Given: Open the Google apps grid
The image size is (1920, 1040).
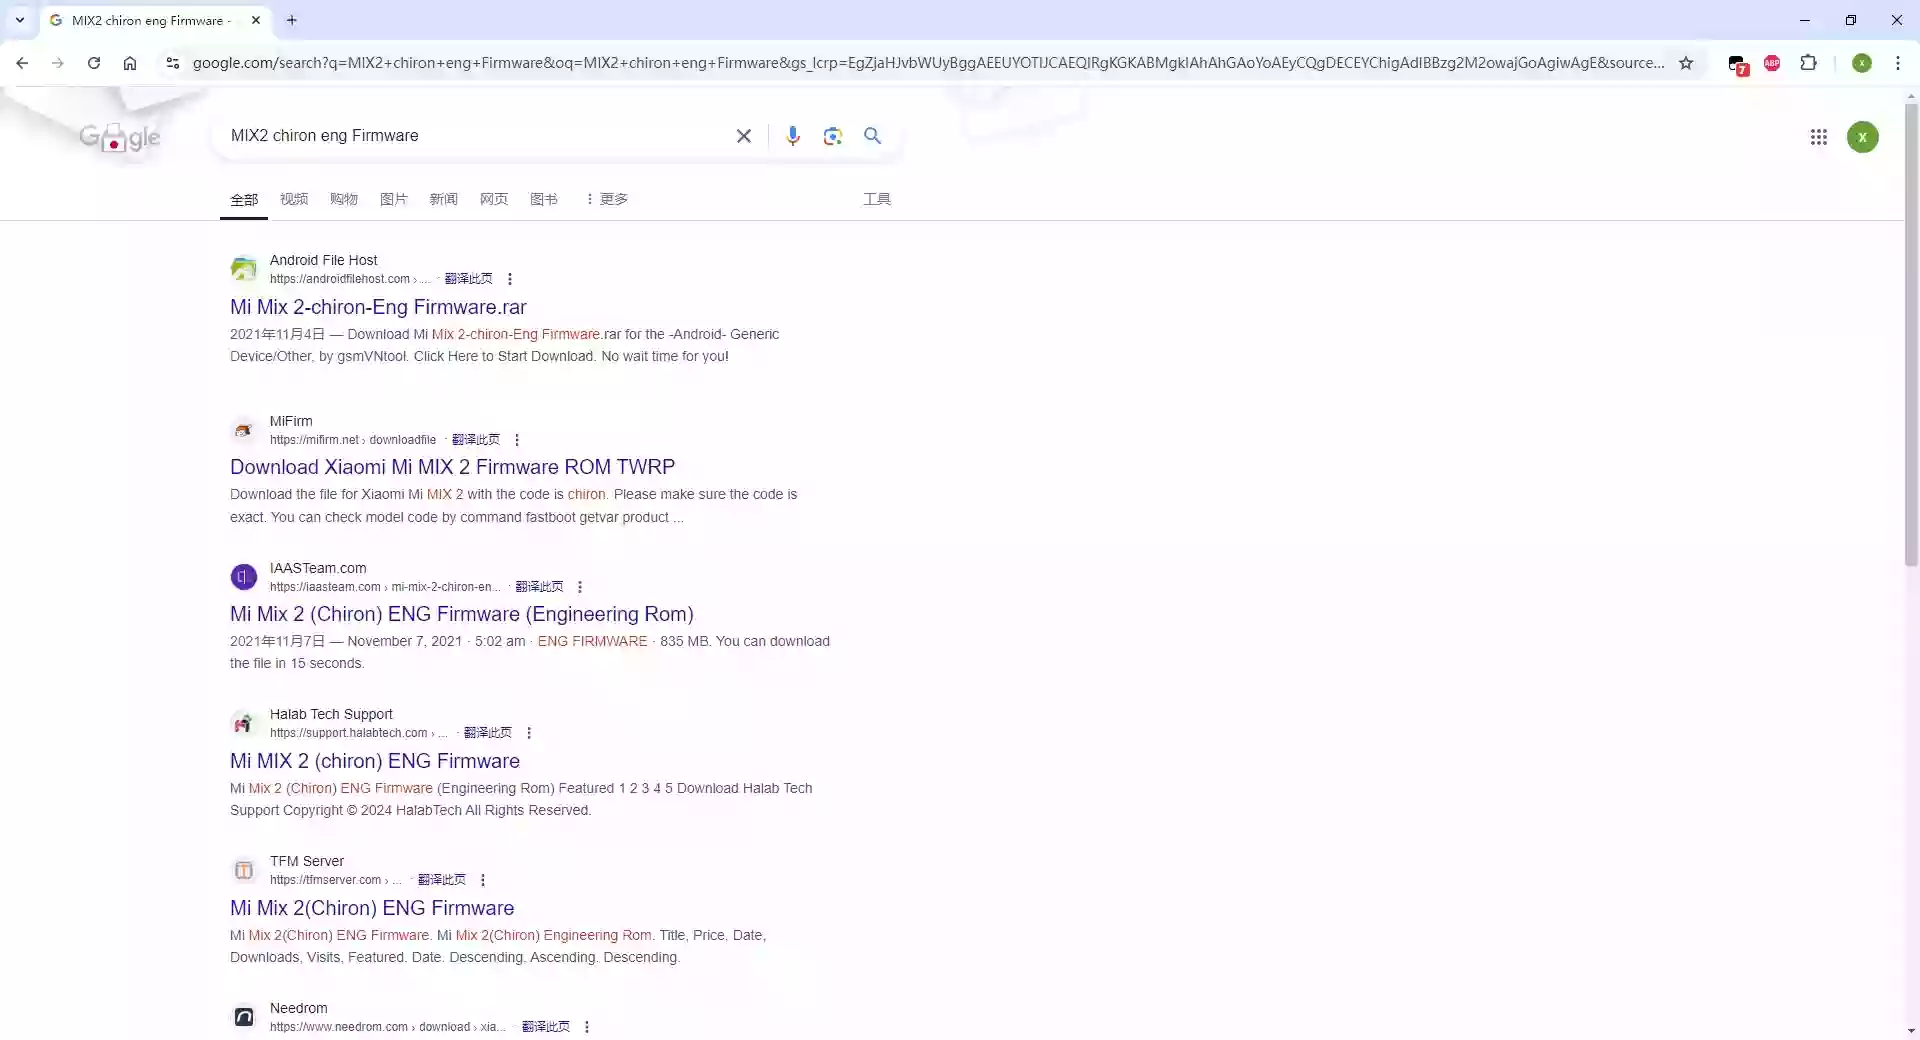Looking at the screenshot, I should click(1819, 137).
